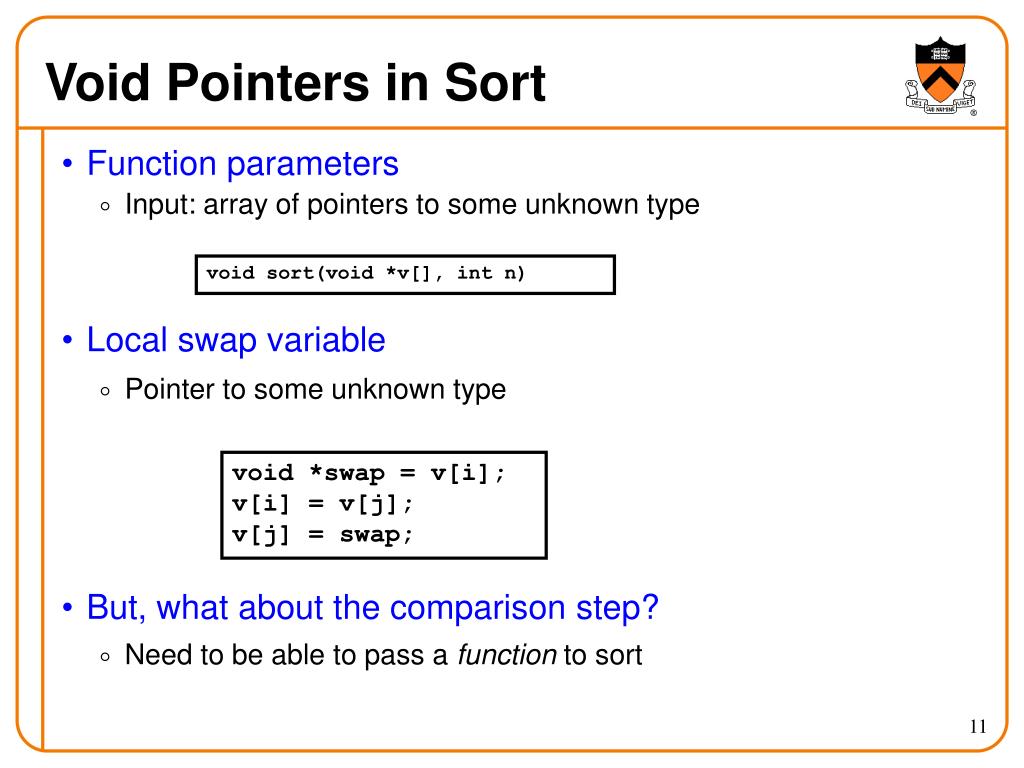Click the void *swap = v[i]; code line
This screenshot has width=1024, height=768.
click(x=369, y=473)
